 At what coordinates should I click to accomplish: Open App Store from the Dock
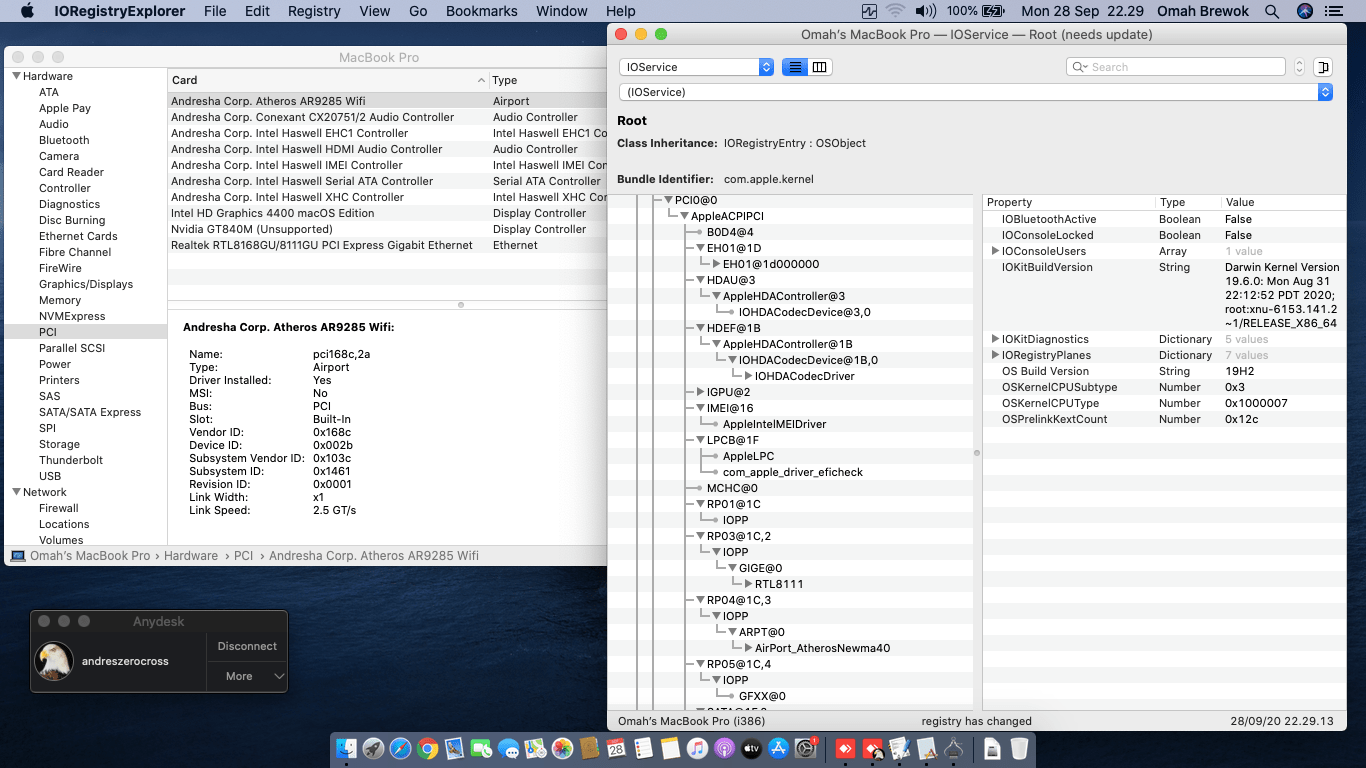pos(779,748)
